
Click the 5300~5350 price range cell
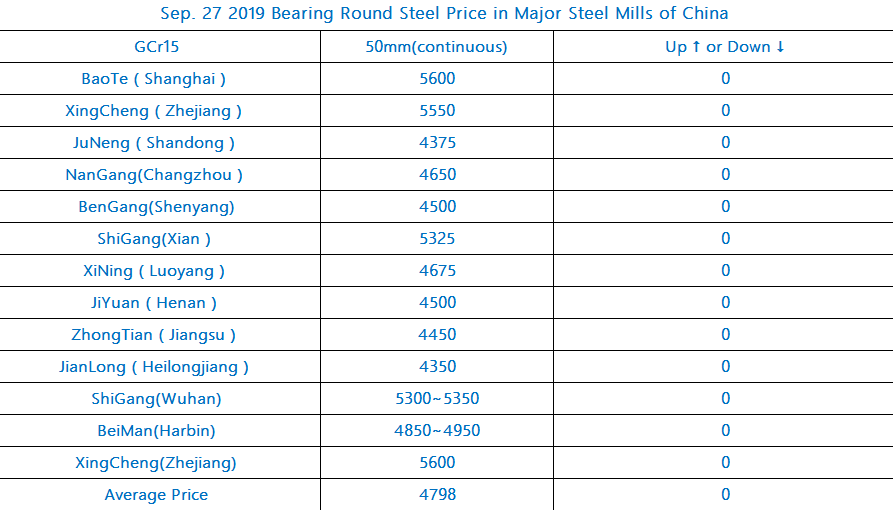[437, 399]
